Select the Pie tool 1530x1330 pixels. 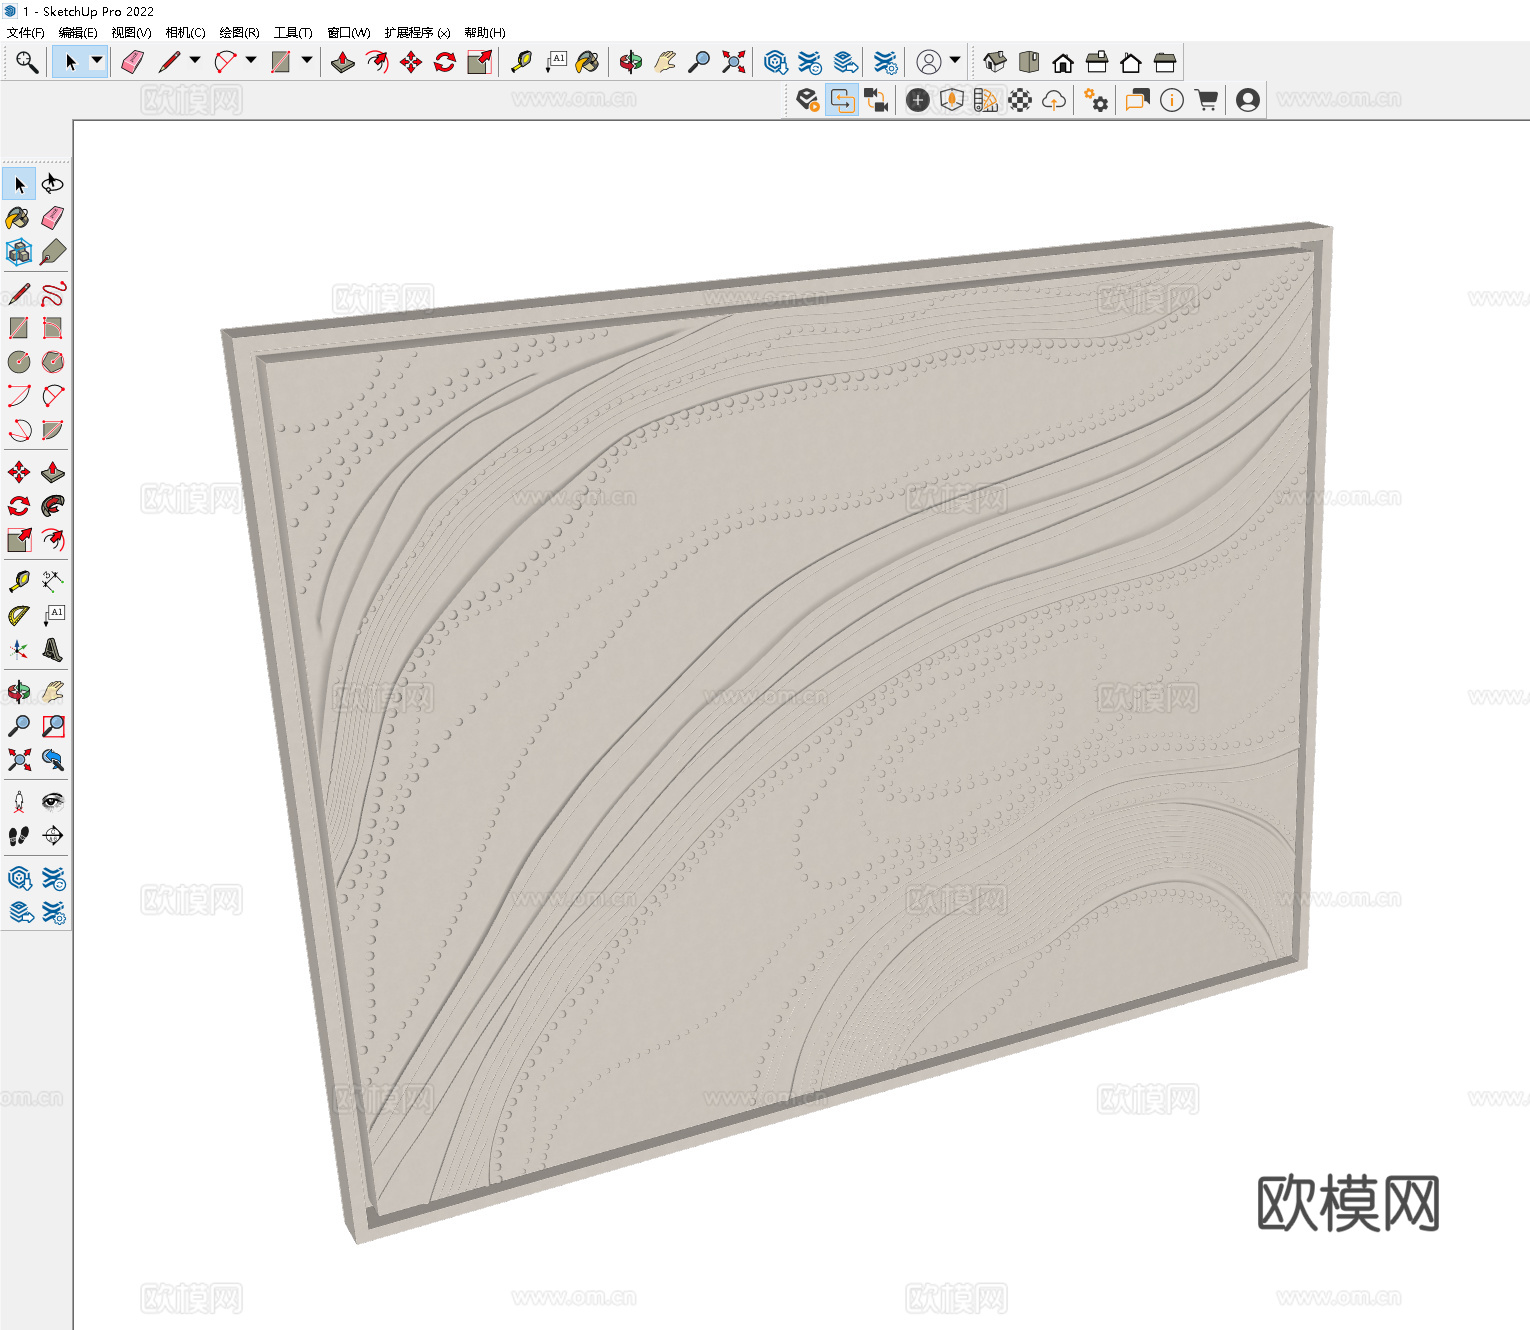(x=53, y=430)
